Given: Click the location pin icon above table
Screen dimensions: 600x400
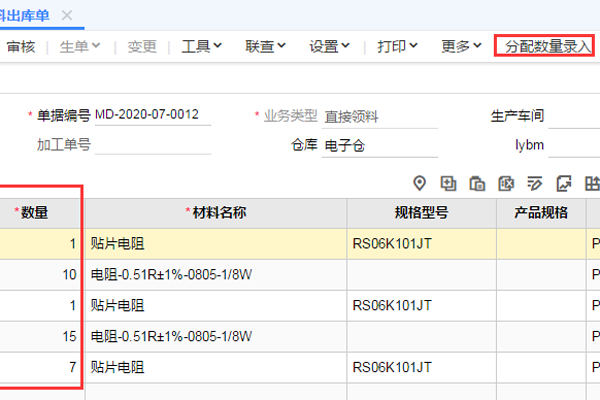Looking at the screenshot, I should (x=420, y=183).
